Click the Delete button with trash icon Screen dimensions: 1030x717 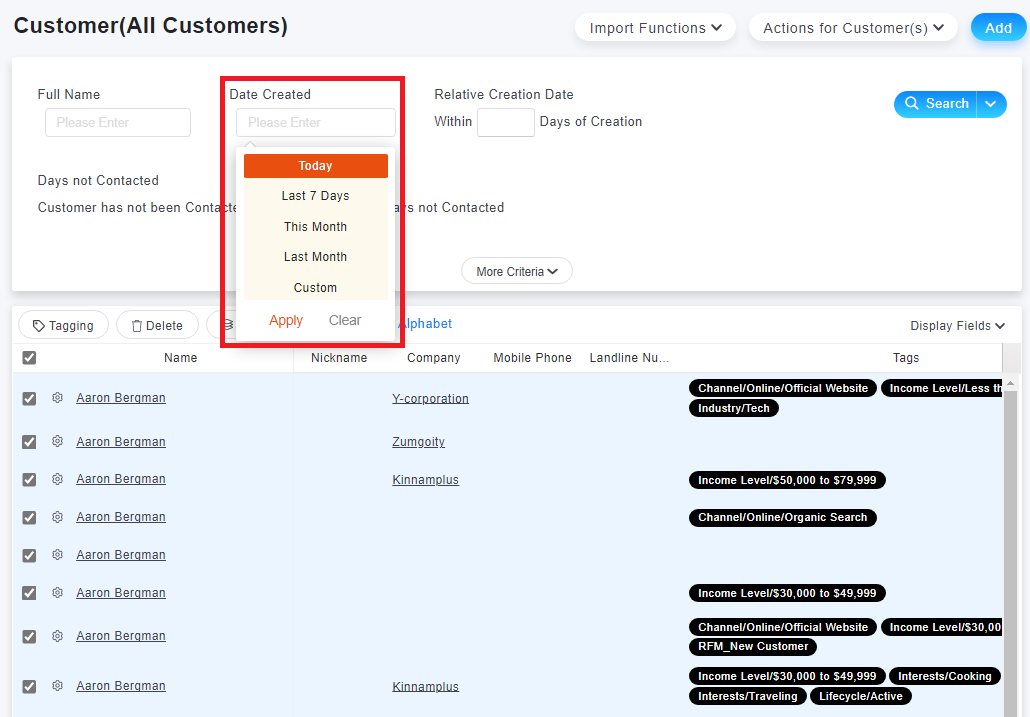(157, 325)
